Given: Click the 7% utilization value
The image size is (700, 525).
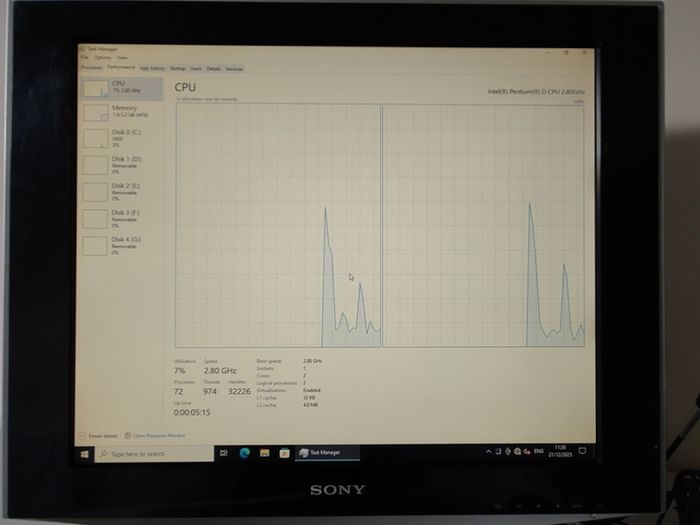Looking at the screenshot, I should [x=179, y=371].
